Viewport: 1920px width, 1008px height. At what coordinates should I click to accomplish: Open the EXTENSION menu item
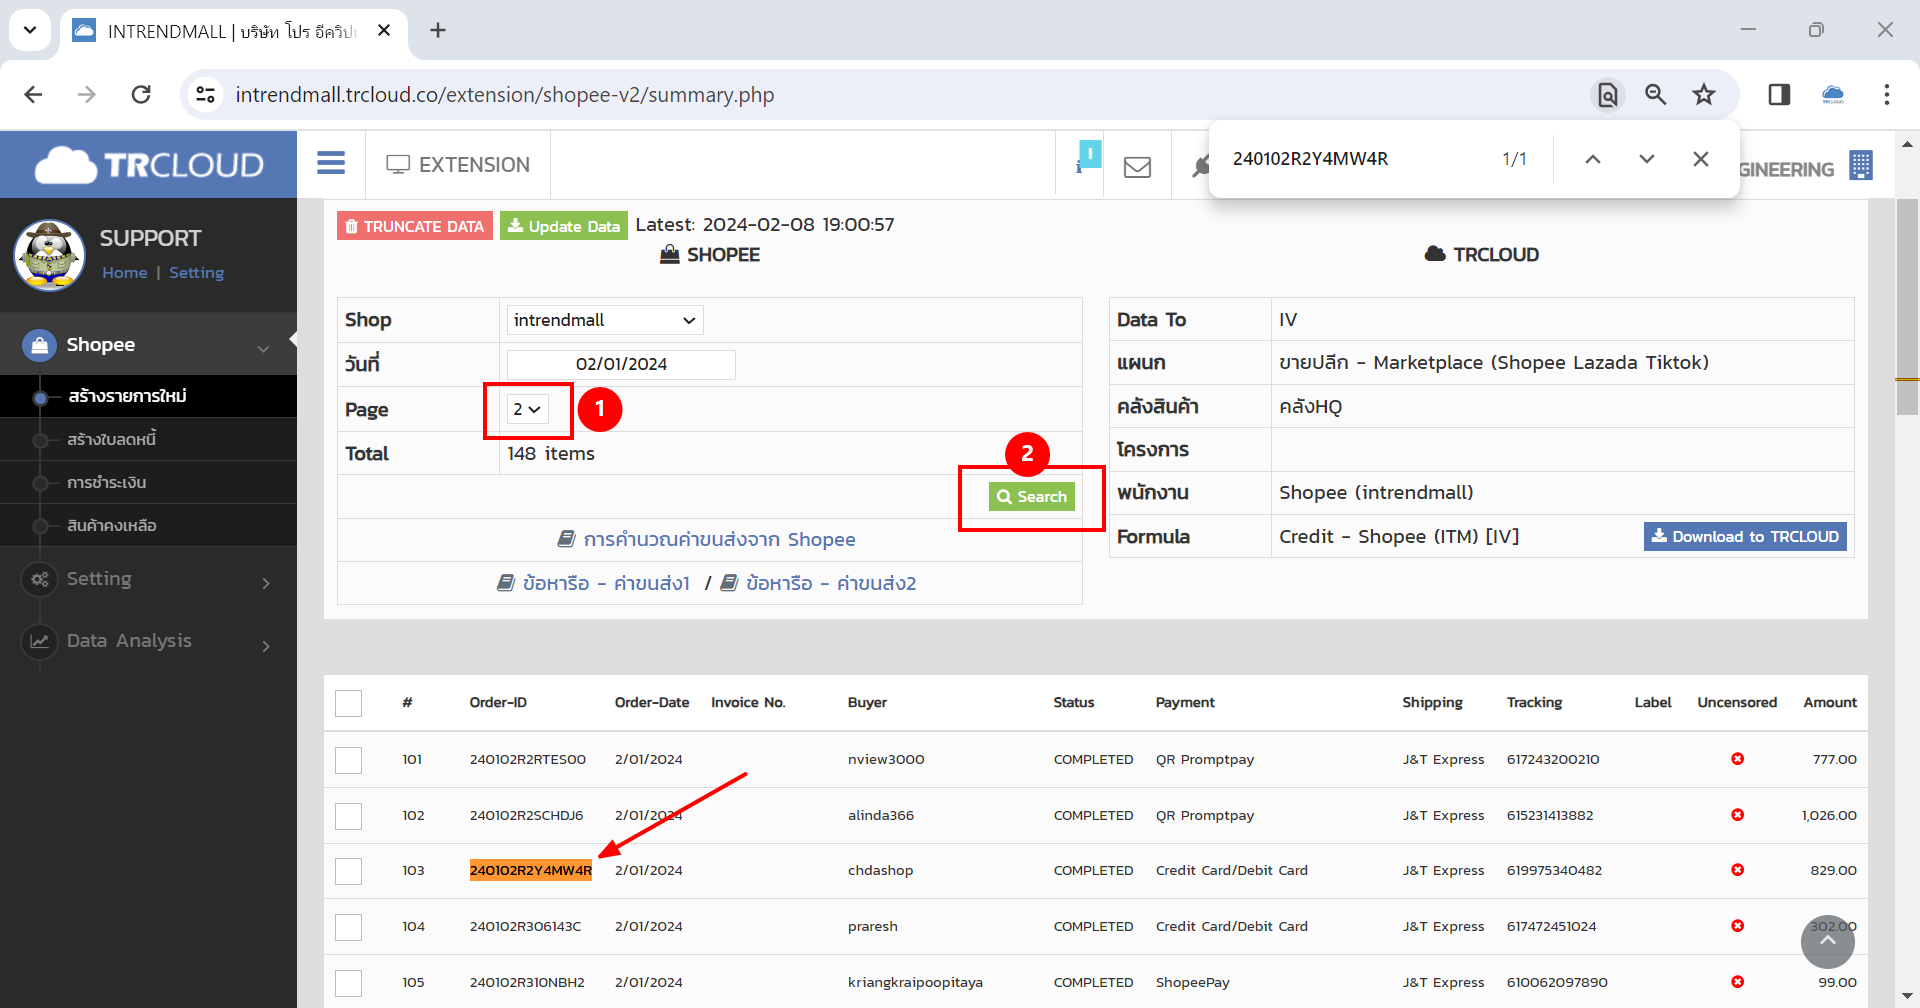pos(458,164)
